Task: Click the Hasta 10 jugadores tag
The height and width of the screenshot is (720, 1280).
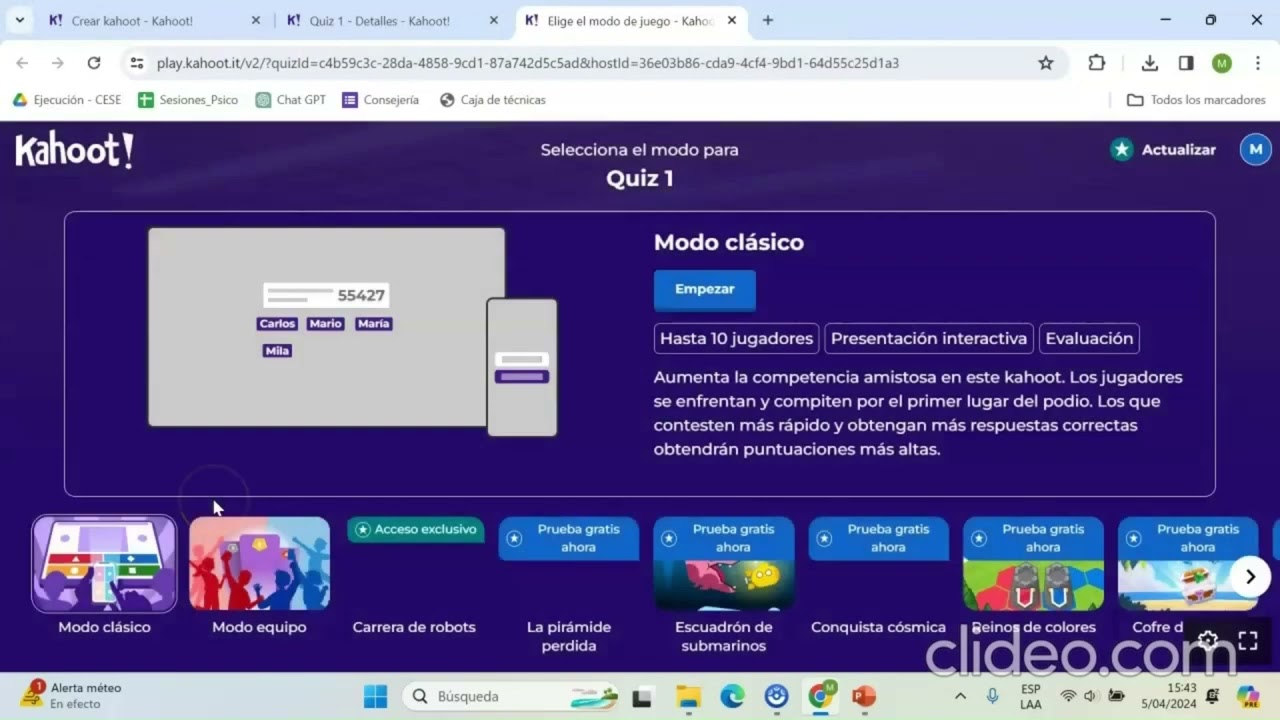Action: [x=736, y=338]
